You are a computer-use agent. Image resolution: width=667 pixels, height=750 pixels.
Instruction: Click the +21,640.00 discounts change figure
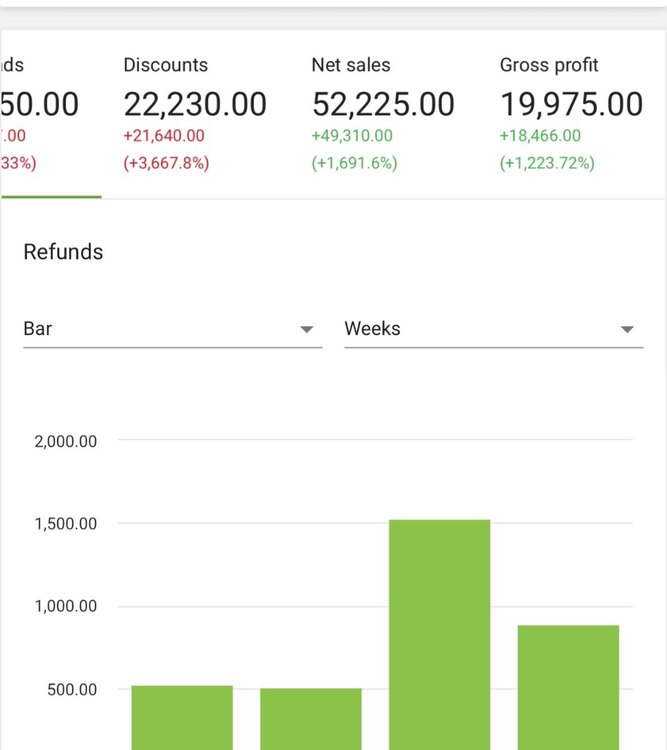tap(164, 136)
